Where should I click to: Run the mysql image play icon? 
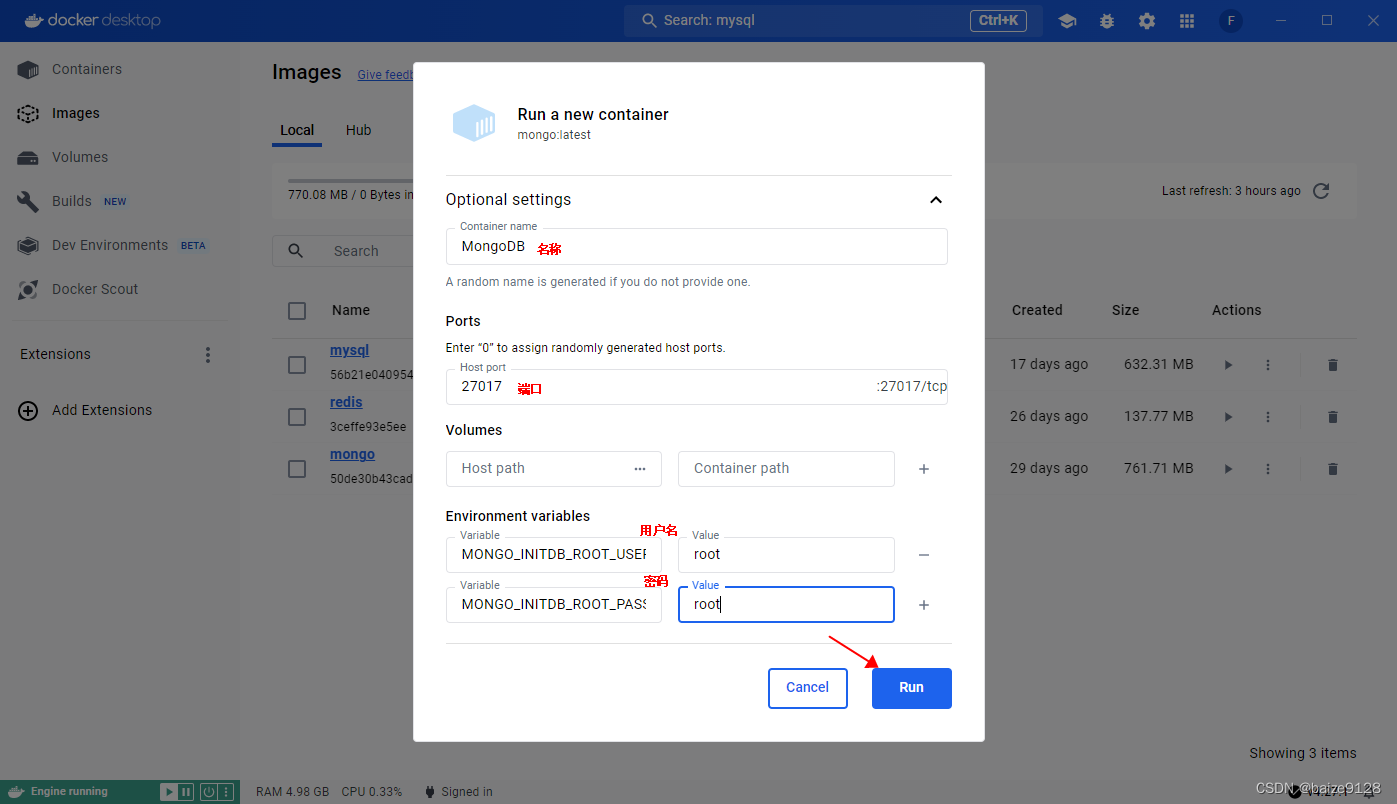tap(1228, 365)
